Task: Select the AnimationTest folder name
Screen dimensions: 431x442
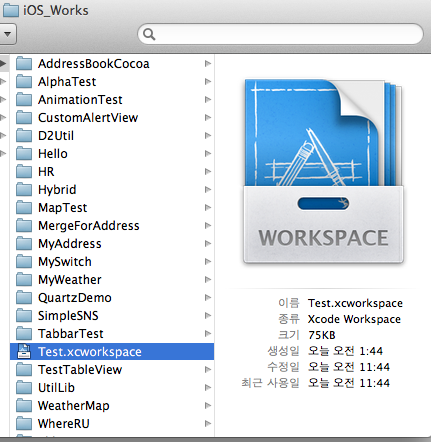Action: pyautogui.click(x=80, y=100)
